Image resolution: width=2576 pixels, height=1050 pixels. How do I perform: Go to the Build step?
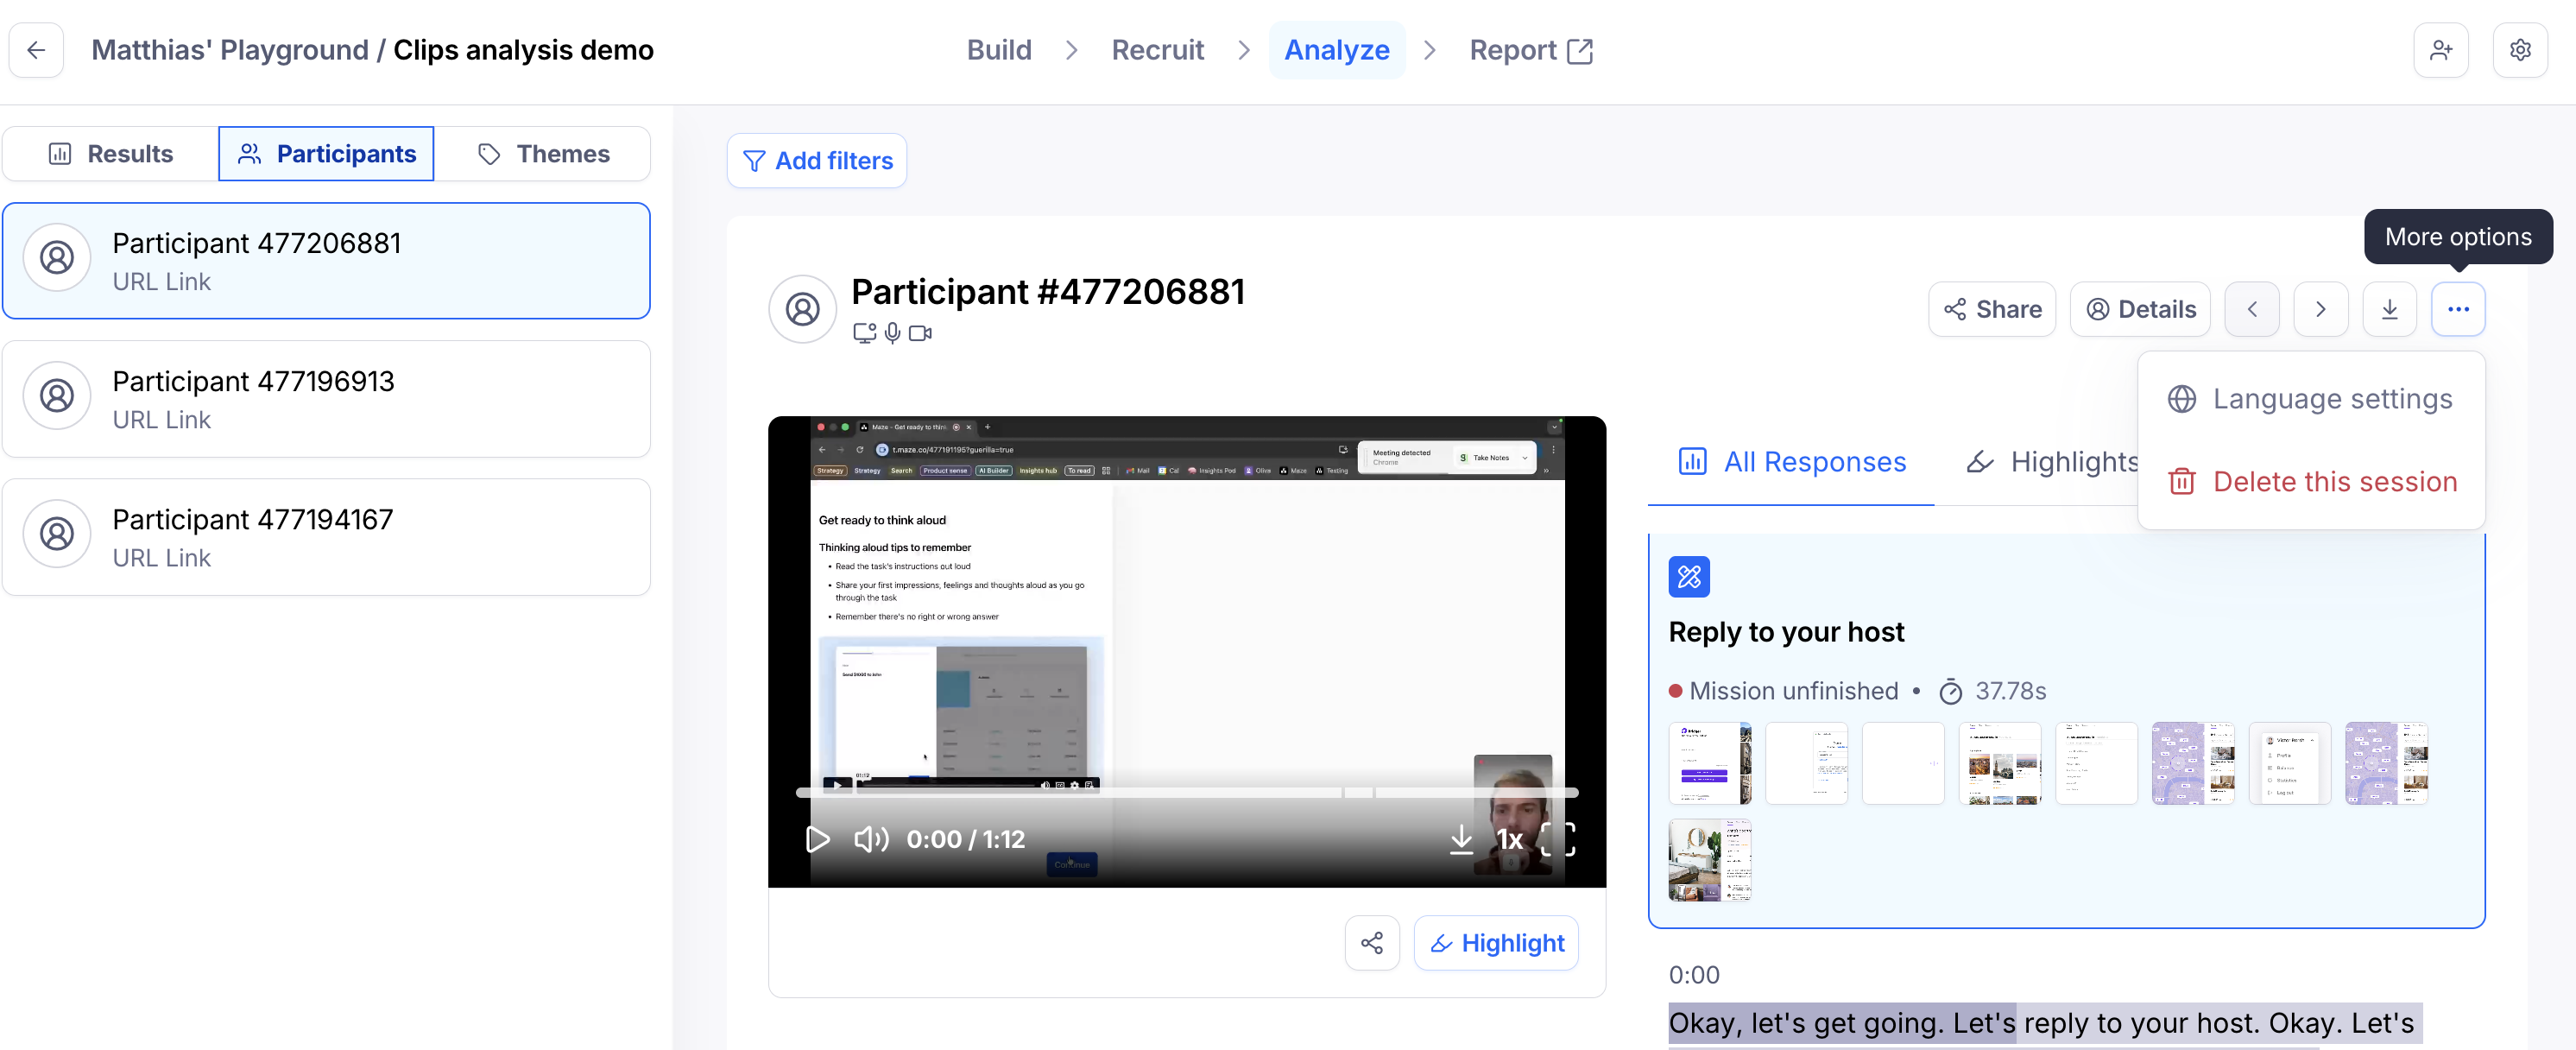point(999,50)
